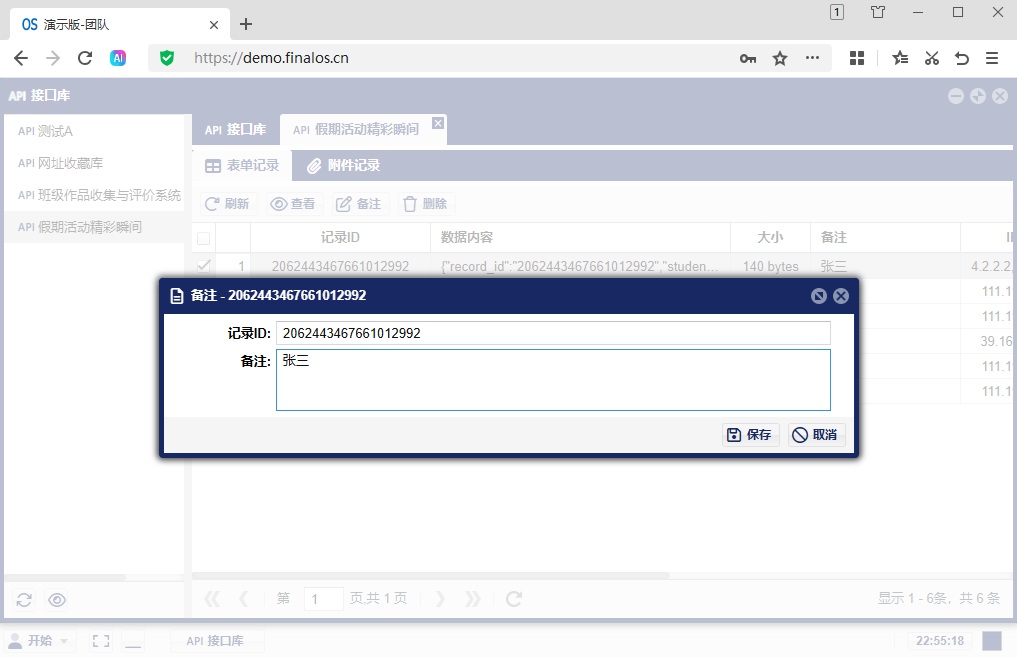The height and width of the screenshot is (657, 1017).
Task: Uncheck the row 1 checkbox
Action: [x=204, y=265]
